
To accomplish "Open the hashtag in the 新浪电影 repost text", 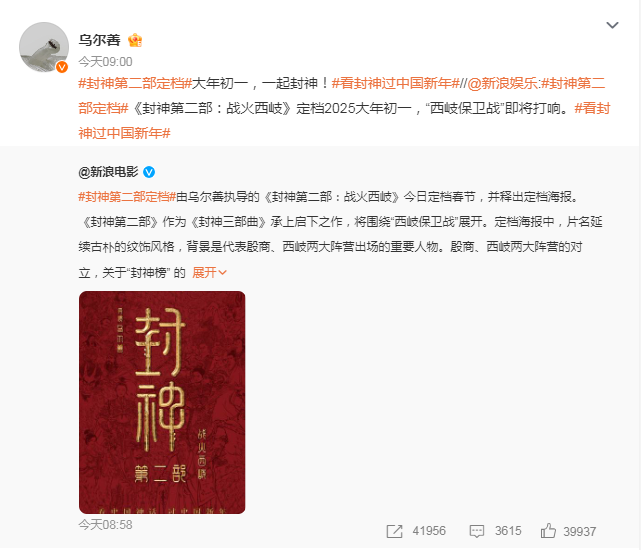I will coord(127,197).
